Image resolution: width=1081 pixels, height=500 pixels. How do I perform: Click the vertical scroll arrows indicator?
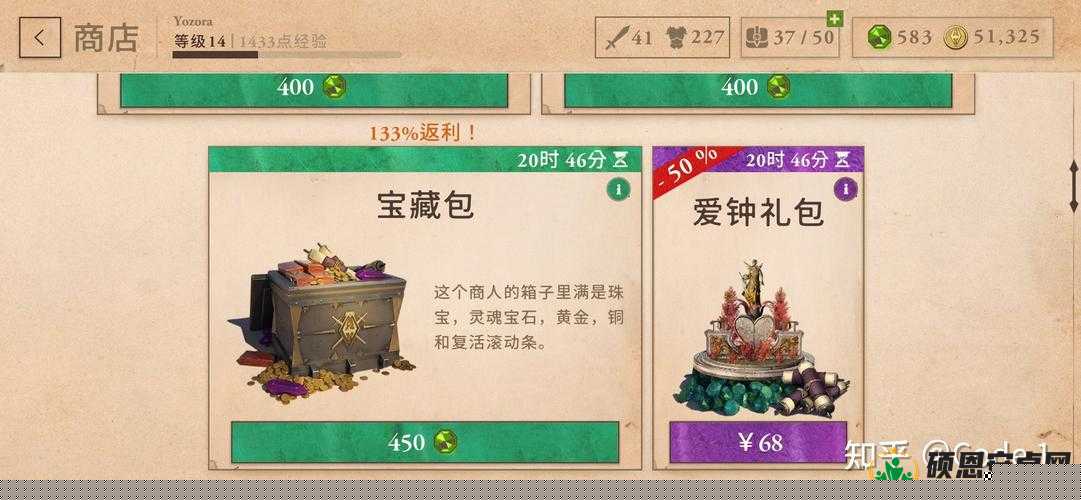pyautogui.click(x=1073, y=186)
